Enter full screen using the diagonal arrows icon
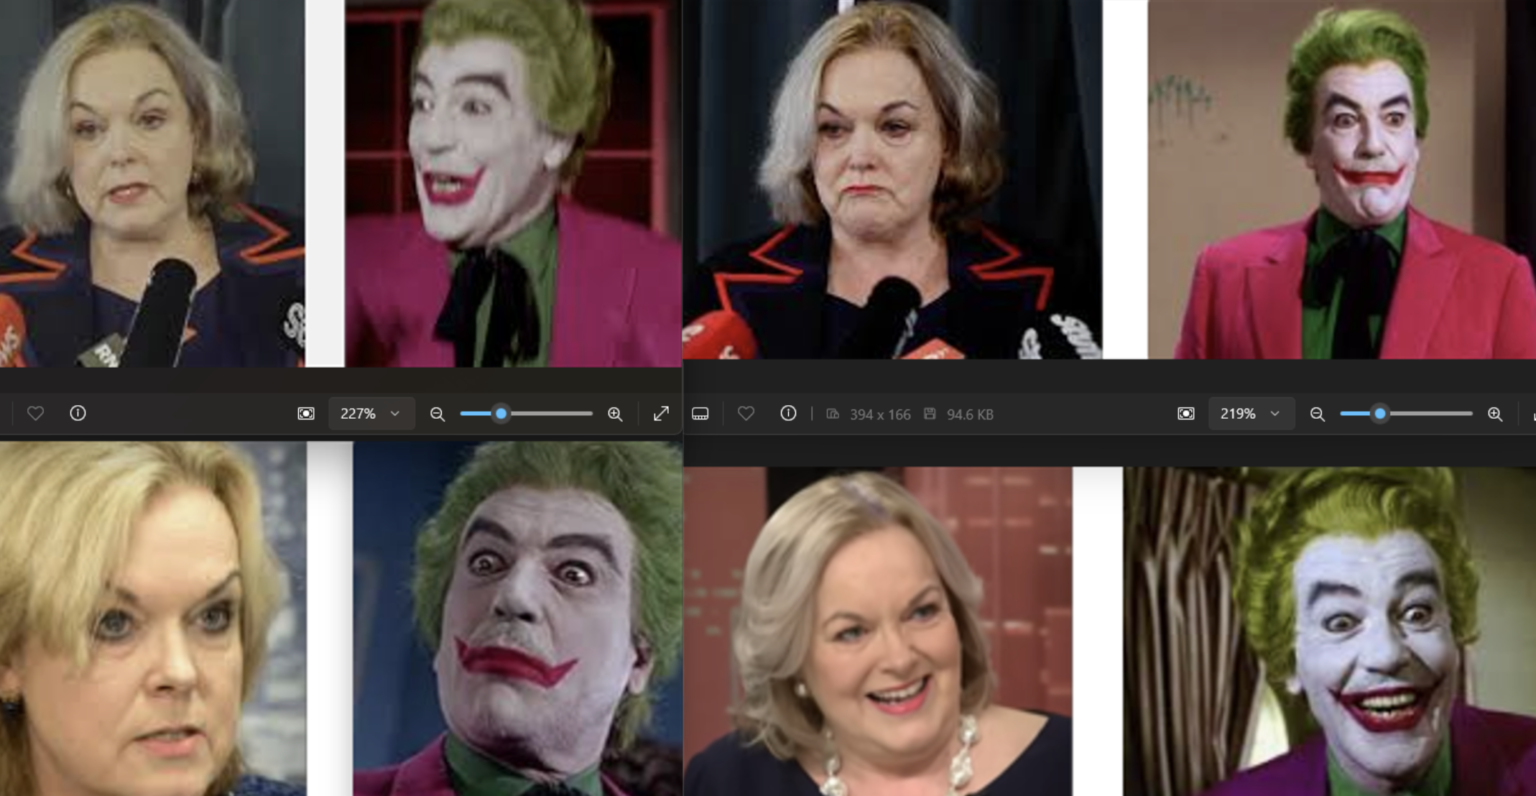 pyautogui.click(x=661, y=413)
